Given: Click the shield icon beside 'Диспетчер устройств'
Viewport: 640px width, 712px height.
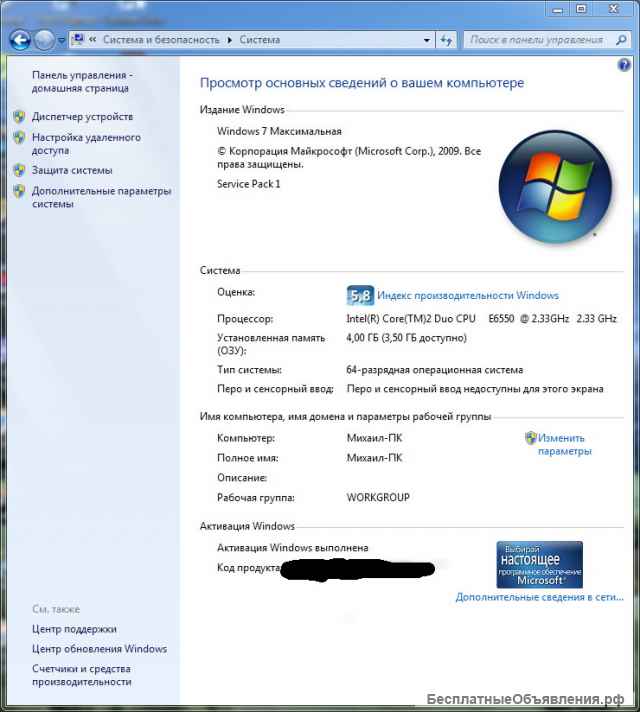Looking at the screenshot, I should point(19,117).
